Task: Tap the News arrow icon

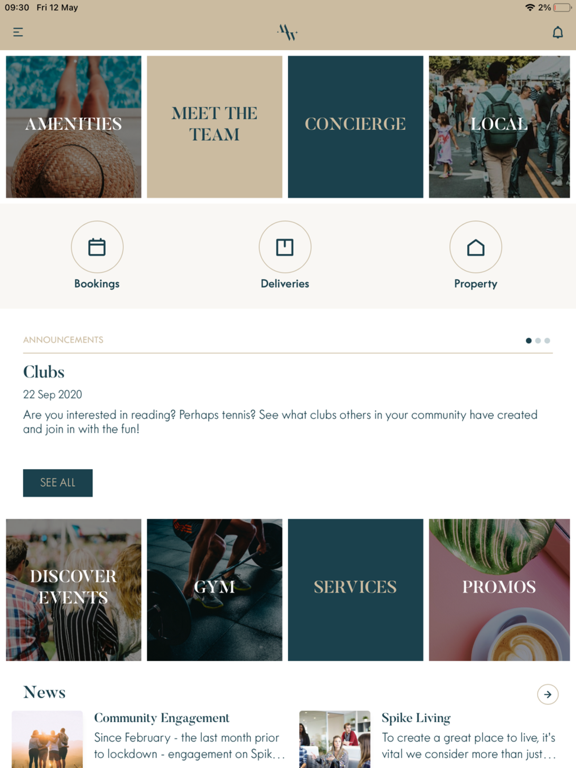Action: pyautogui.click(x=548, y=694)
